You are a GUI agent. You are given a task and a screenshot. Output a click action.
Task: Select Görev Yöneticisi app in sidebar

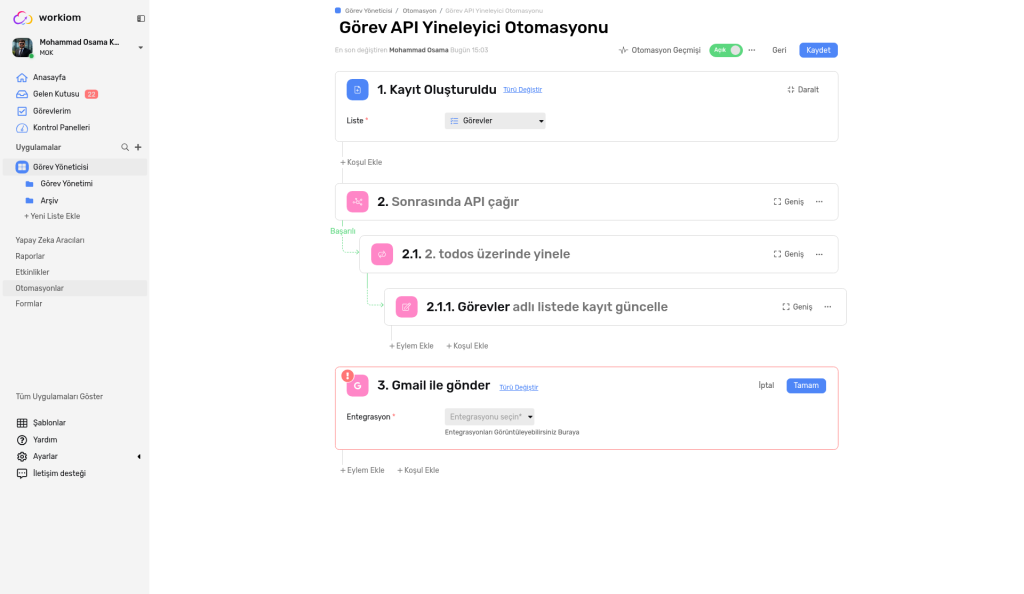pyautogui.click(x=75, y=167)
